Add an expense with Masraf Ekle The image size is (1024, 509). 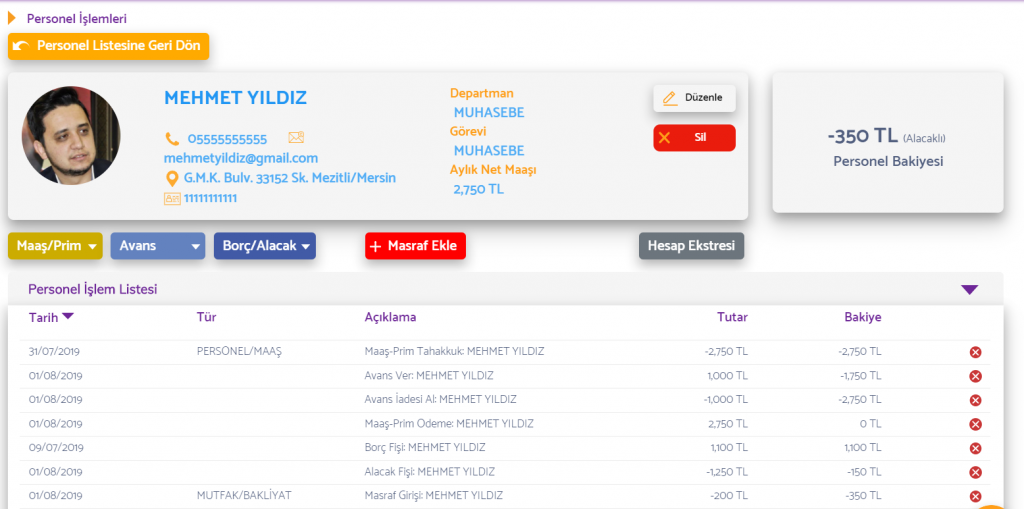point(415,246)
